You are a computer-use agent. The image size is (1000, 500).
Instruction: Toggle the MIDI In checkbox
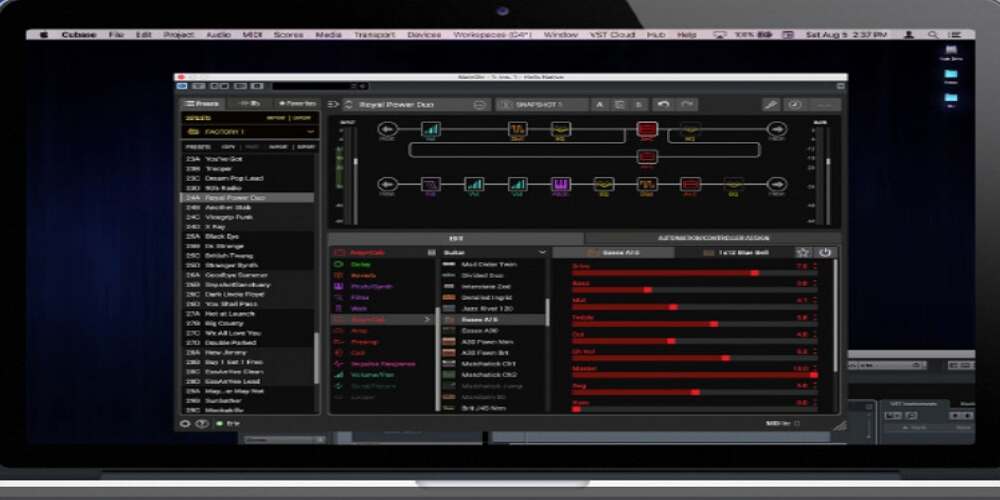797,423
